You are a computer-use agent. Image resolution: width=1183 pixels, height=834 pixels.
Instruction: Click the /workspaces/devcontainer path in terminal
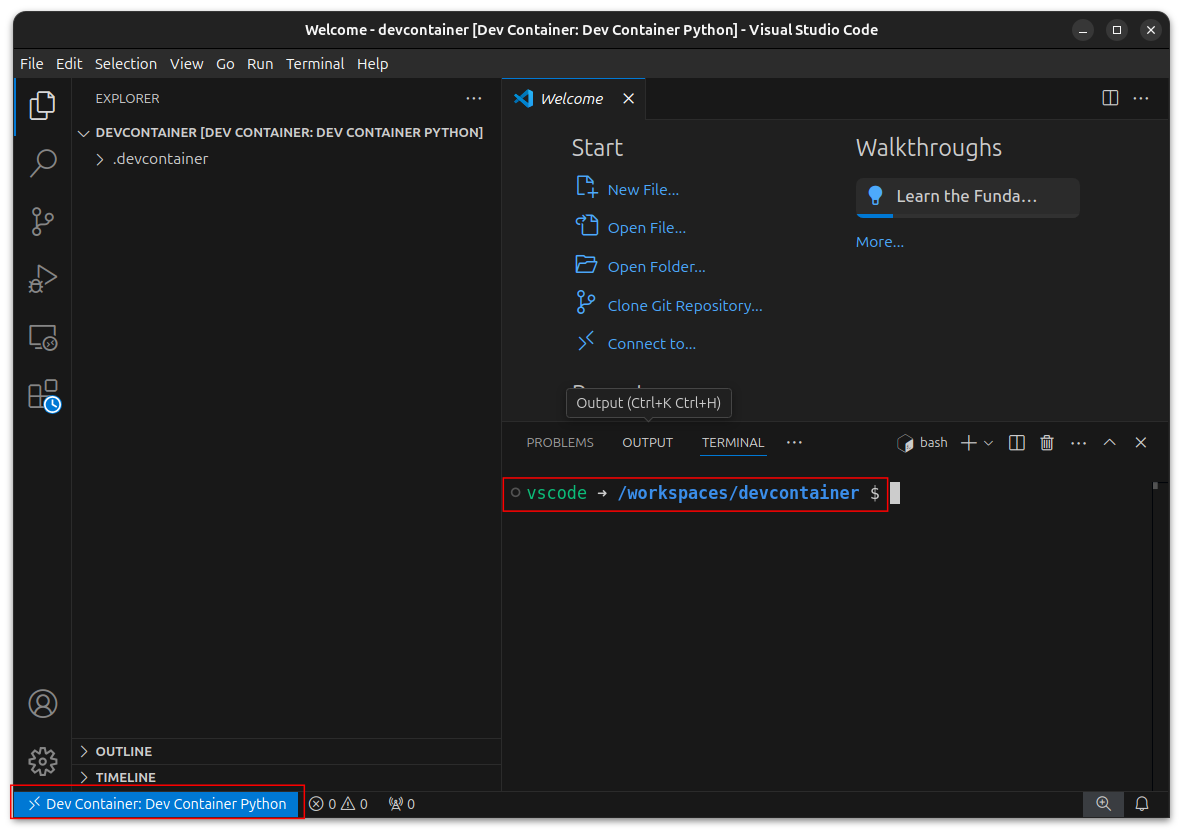pyautogui.click(x=738, y=494)
